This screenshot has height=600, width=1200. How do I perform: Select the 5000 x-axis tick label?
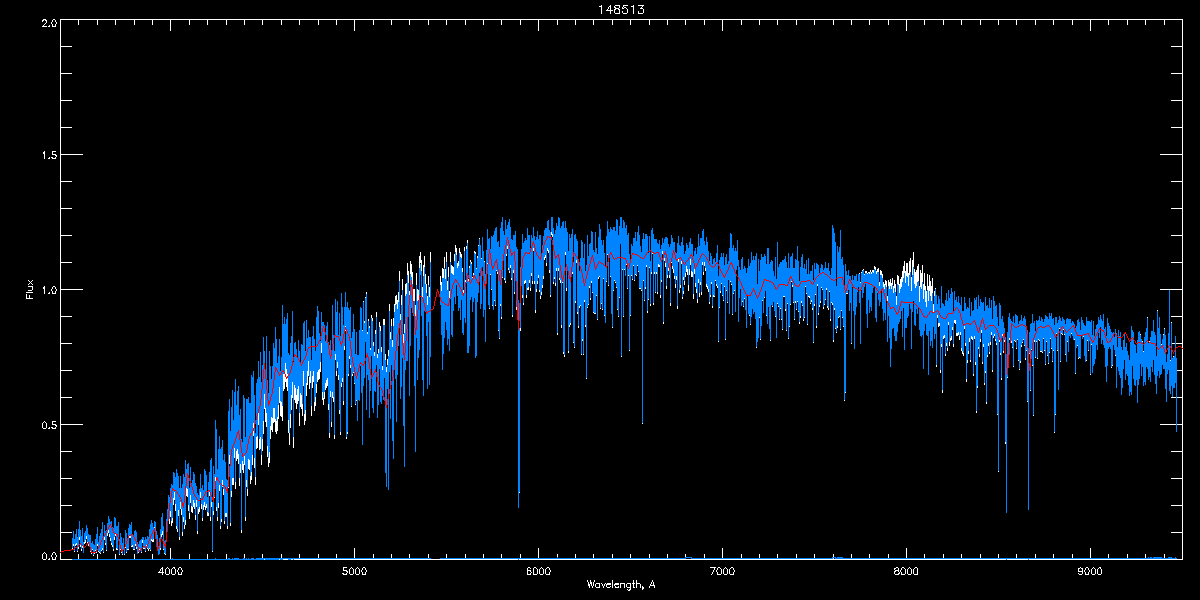point(354,572)
